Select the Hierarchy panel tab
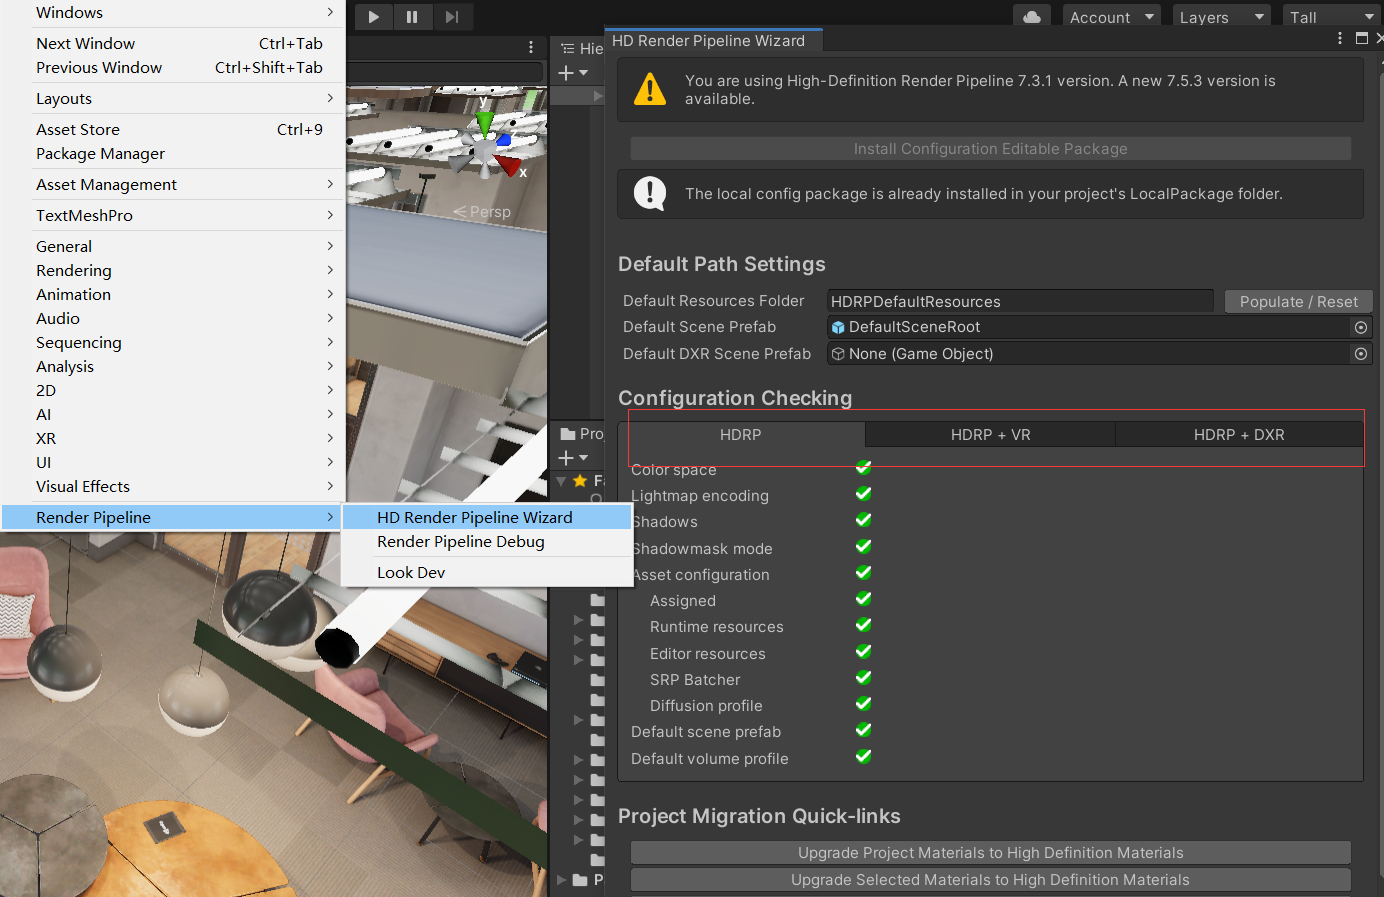Image resolution: width=1384 pixels, height=897 pixels. pos(582,48)
